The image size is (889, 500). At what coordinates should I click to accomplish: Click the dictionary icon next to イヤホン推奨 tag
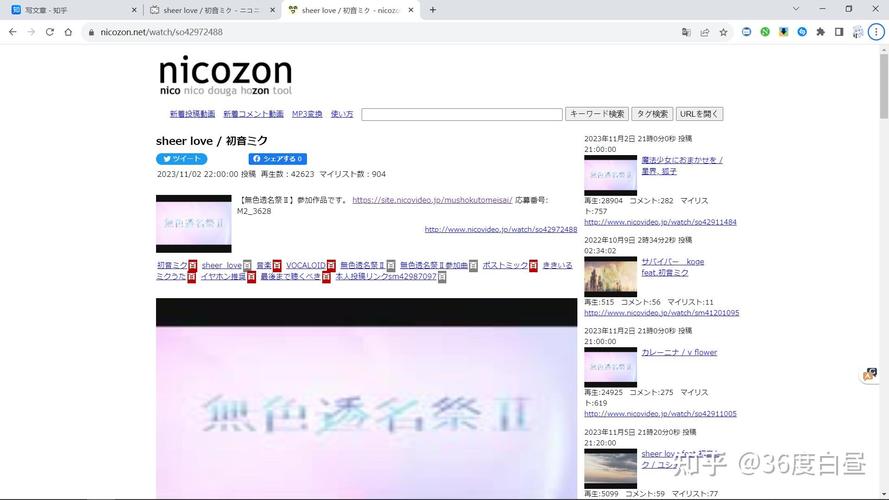click(251, 277)
